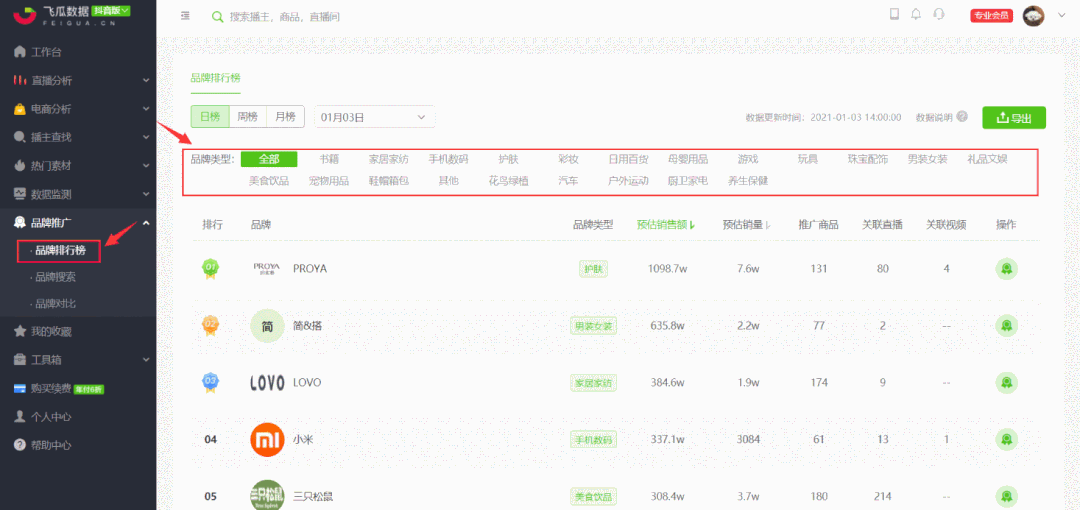Image resolution: width=1080 pixels, height=510 pixels.
Task: Click the hamburger menu collapse icon
Action: [185, 16]
